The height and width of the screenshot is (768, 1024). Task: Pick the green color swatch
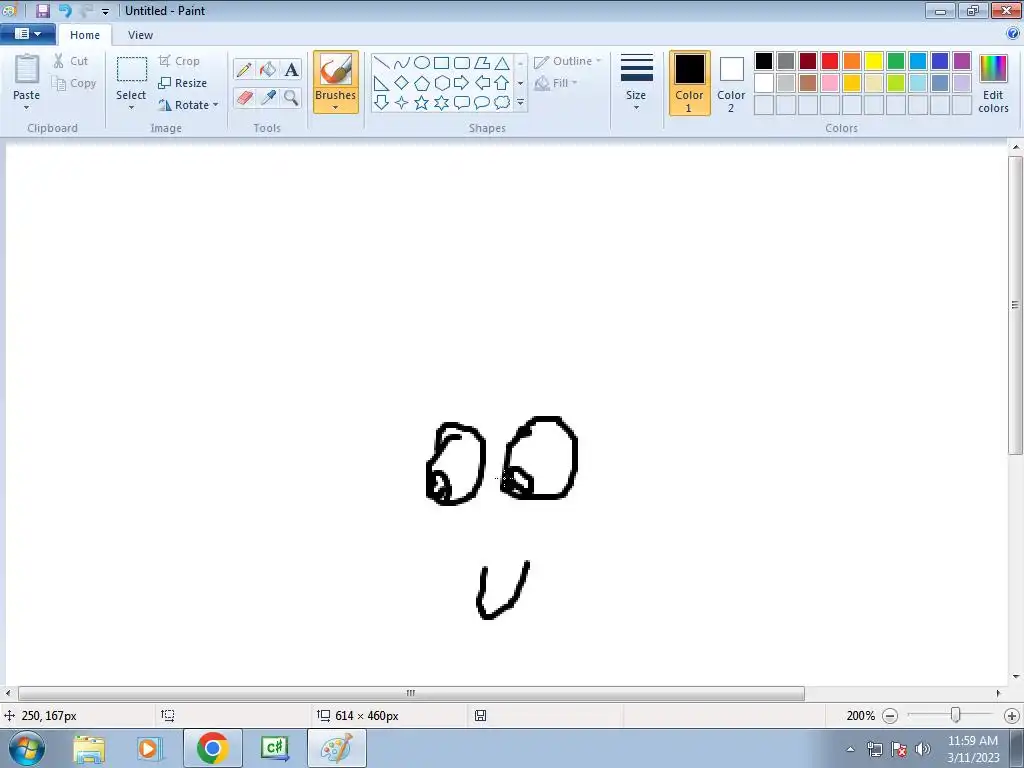point(896,61)
